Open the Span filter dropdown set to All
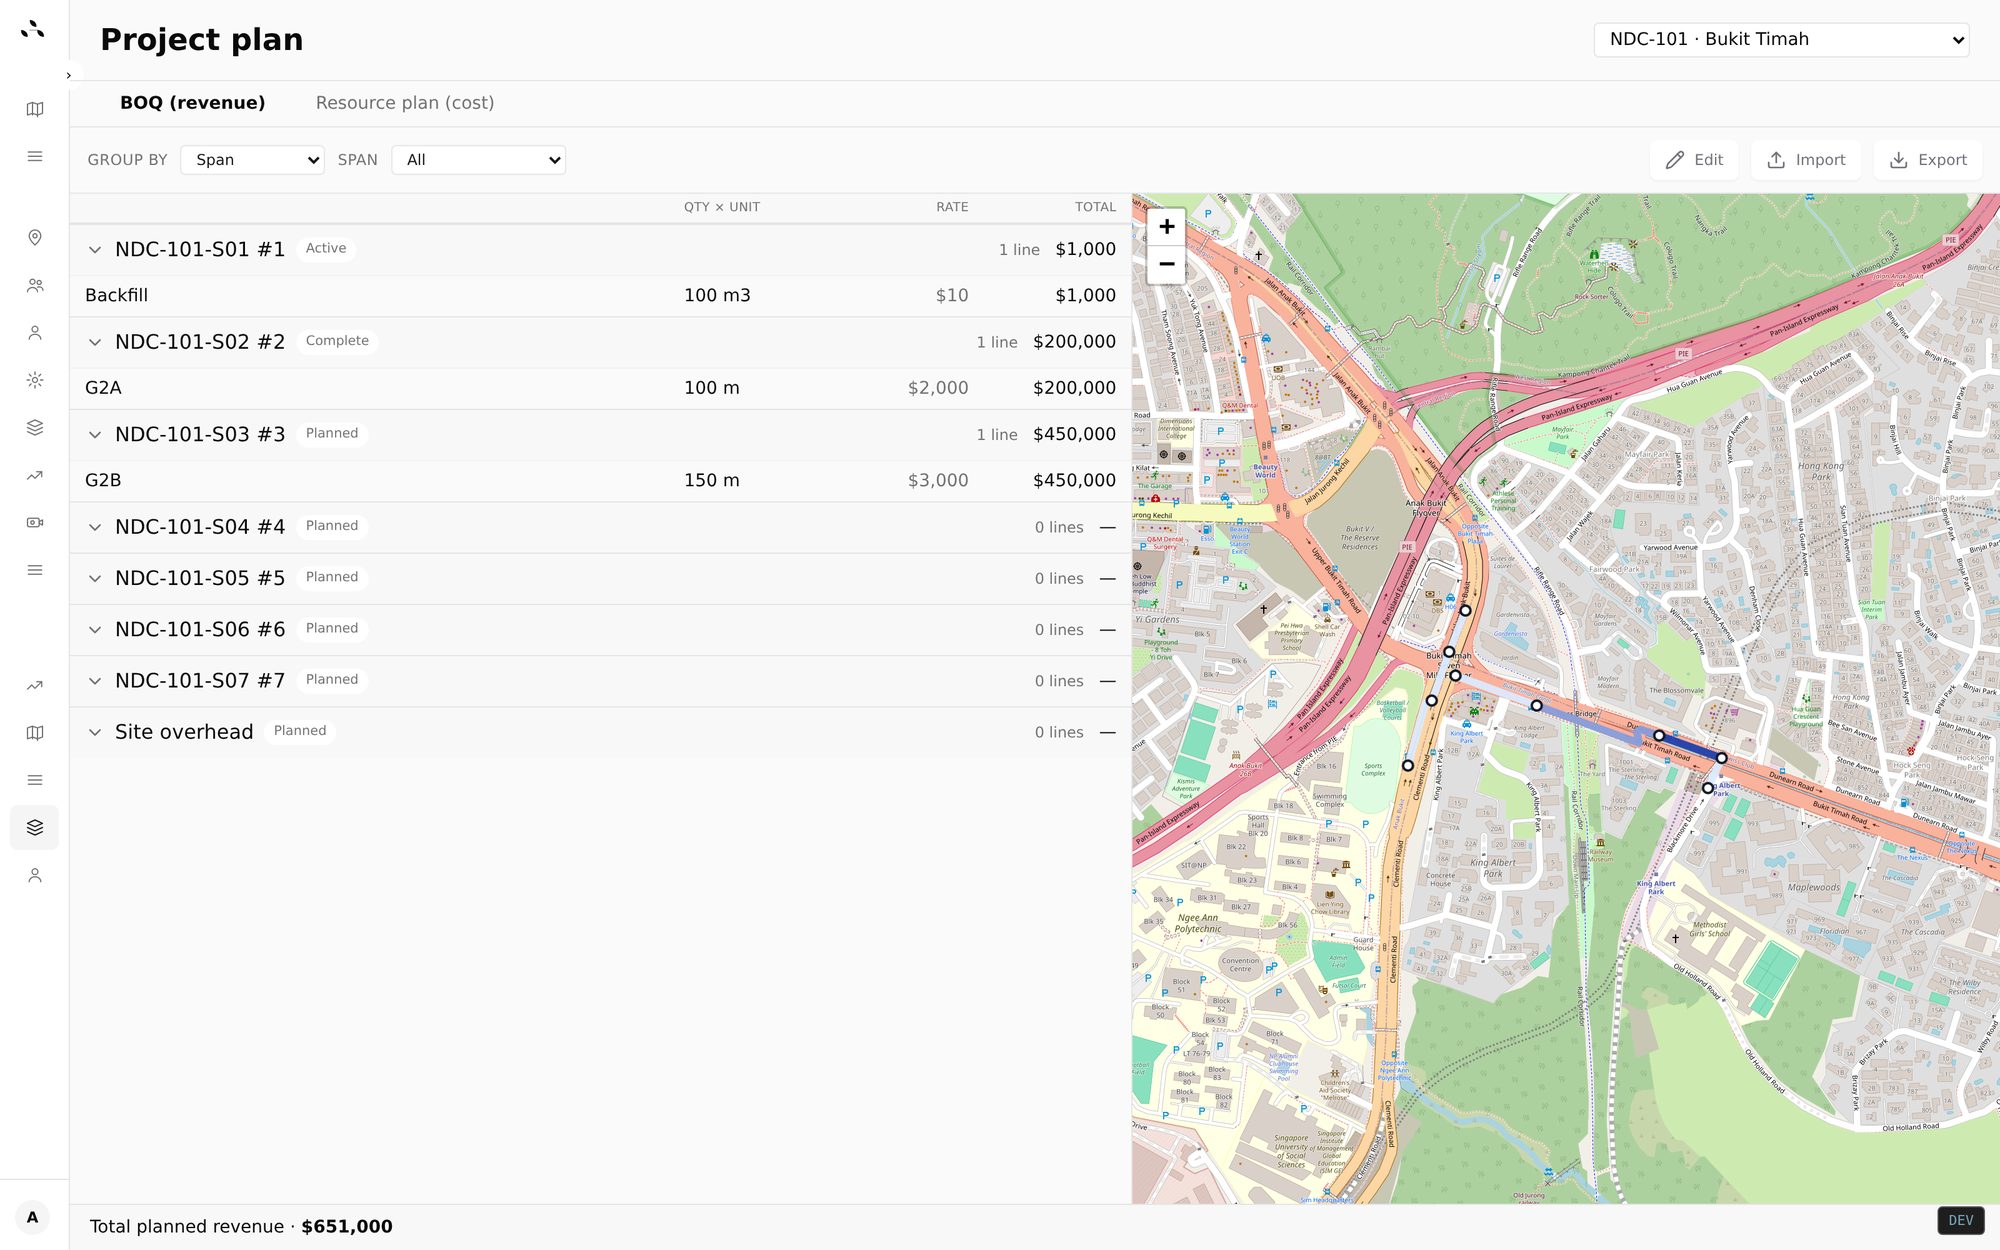The height and width of the screenshot is (1250, 2000). pos(478,160)
